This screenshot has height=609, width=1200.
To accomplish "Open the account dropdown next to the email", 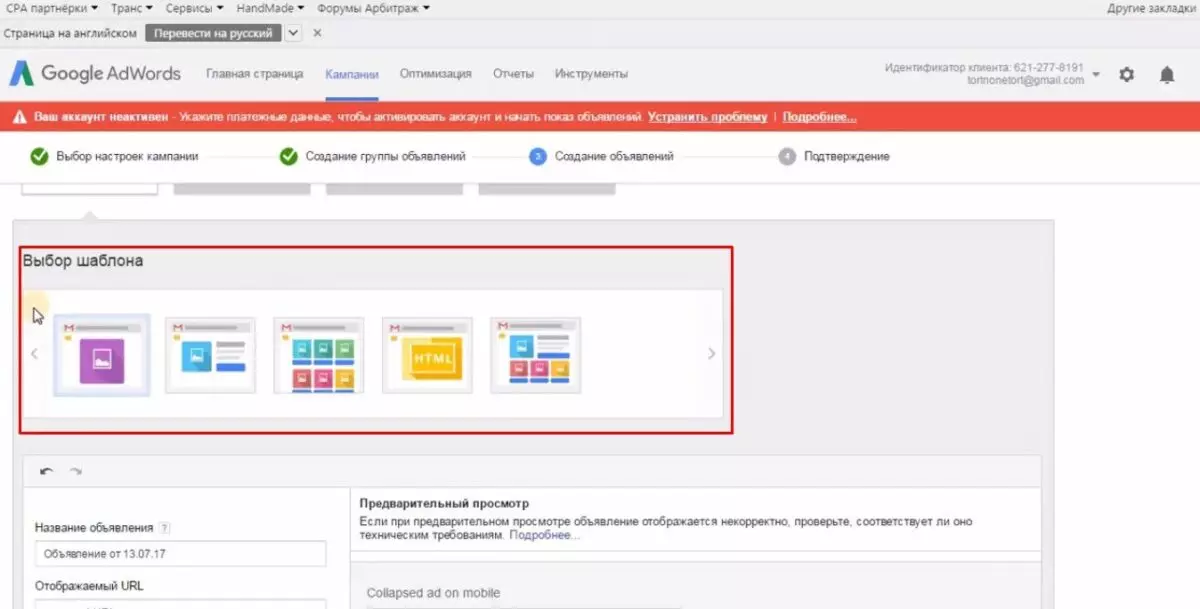I will point(1096,75).
